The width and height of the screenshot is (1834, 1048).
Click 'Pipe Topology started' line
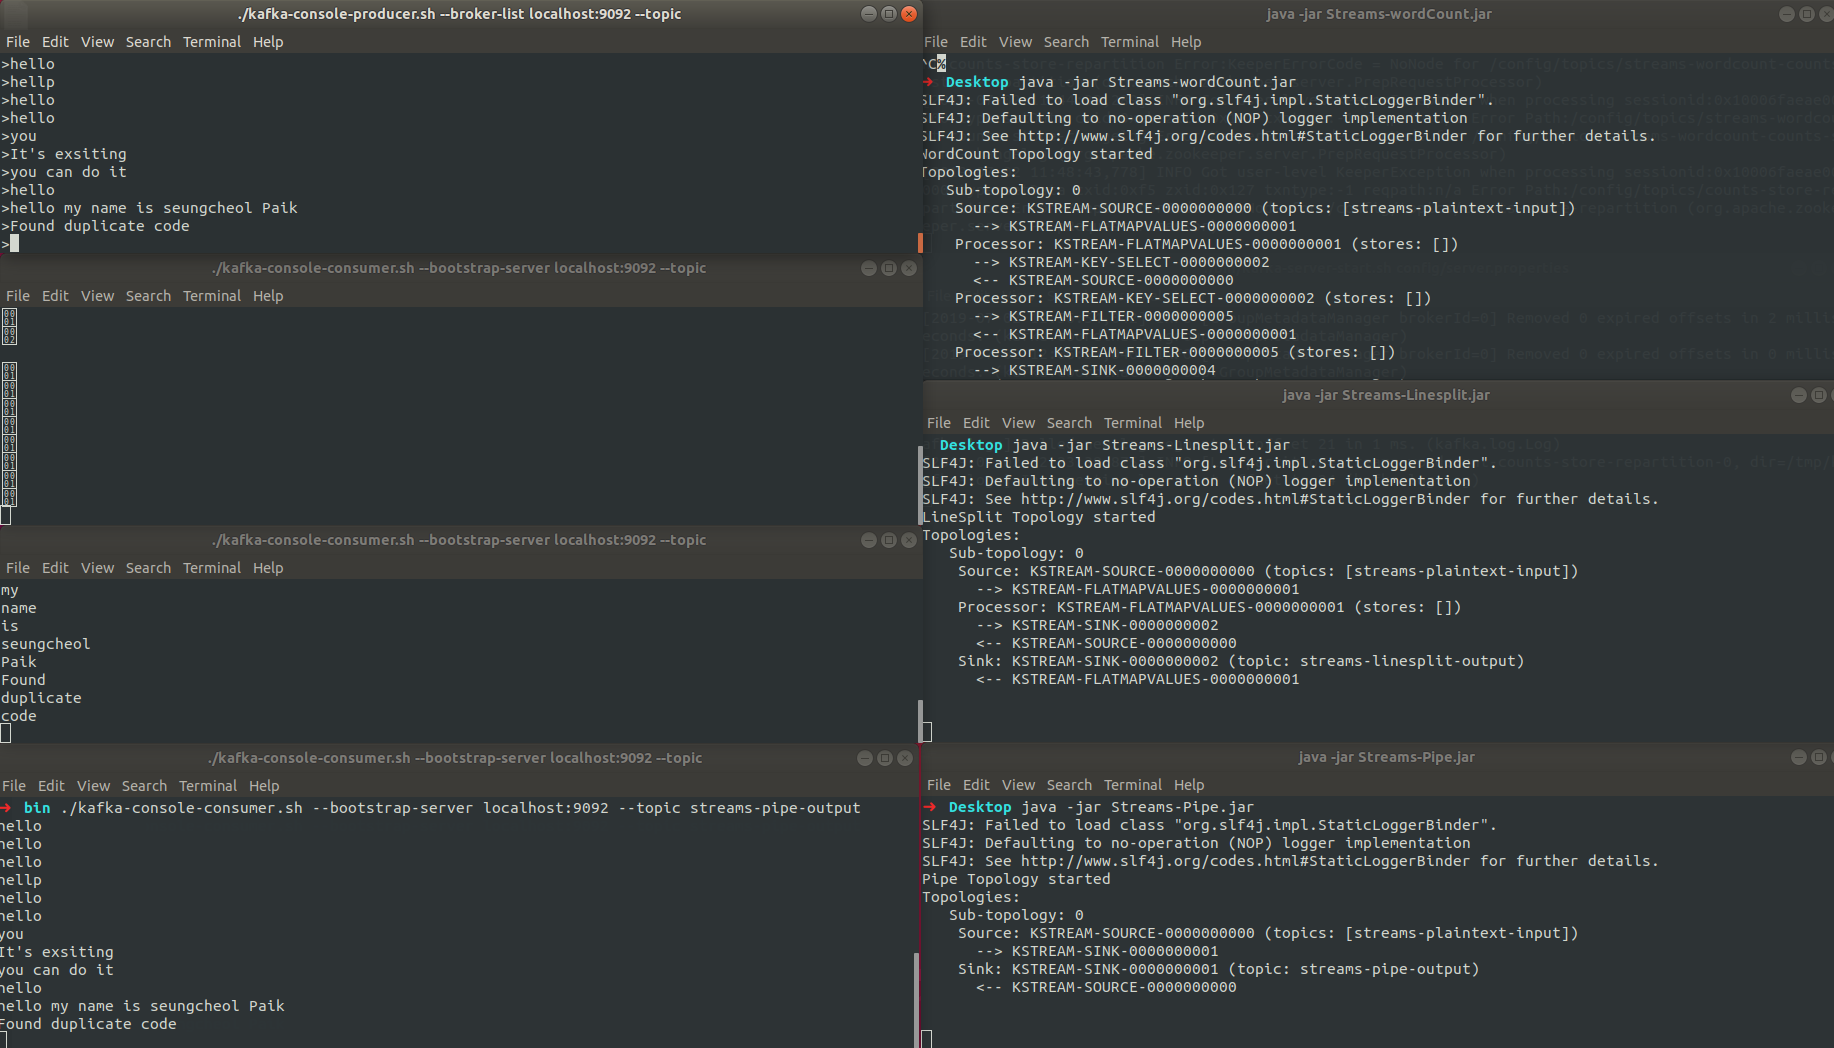point(1016,879)
